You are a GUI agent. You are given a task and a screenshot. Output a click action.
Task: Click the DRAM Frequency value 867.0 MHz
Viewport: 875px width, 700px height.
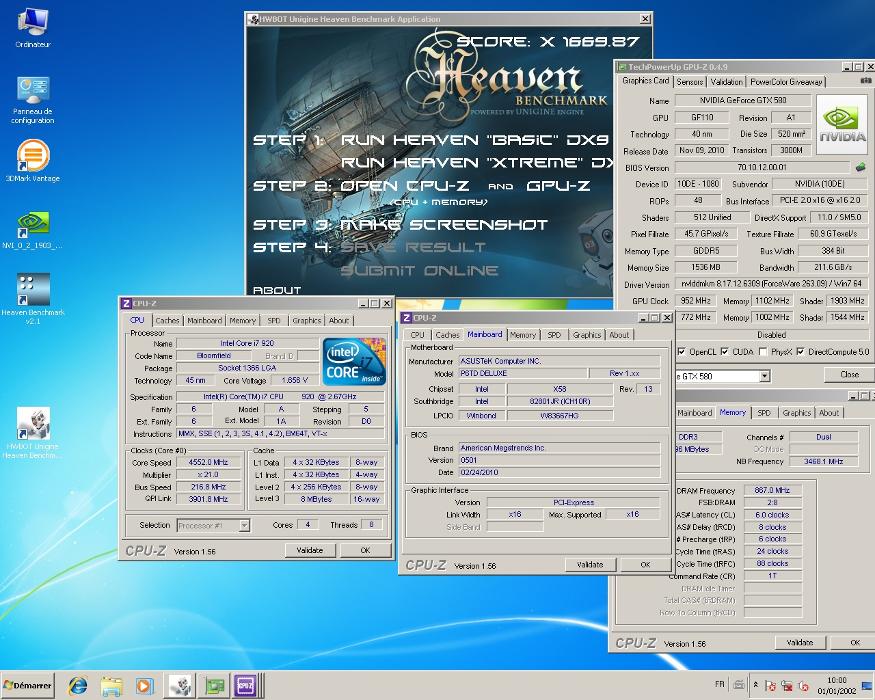click(772, 490)
